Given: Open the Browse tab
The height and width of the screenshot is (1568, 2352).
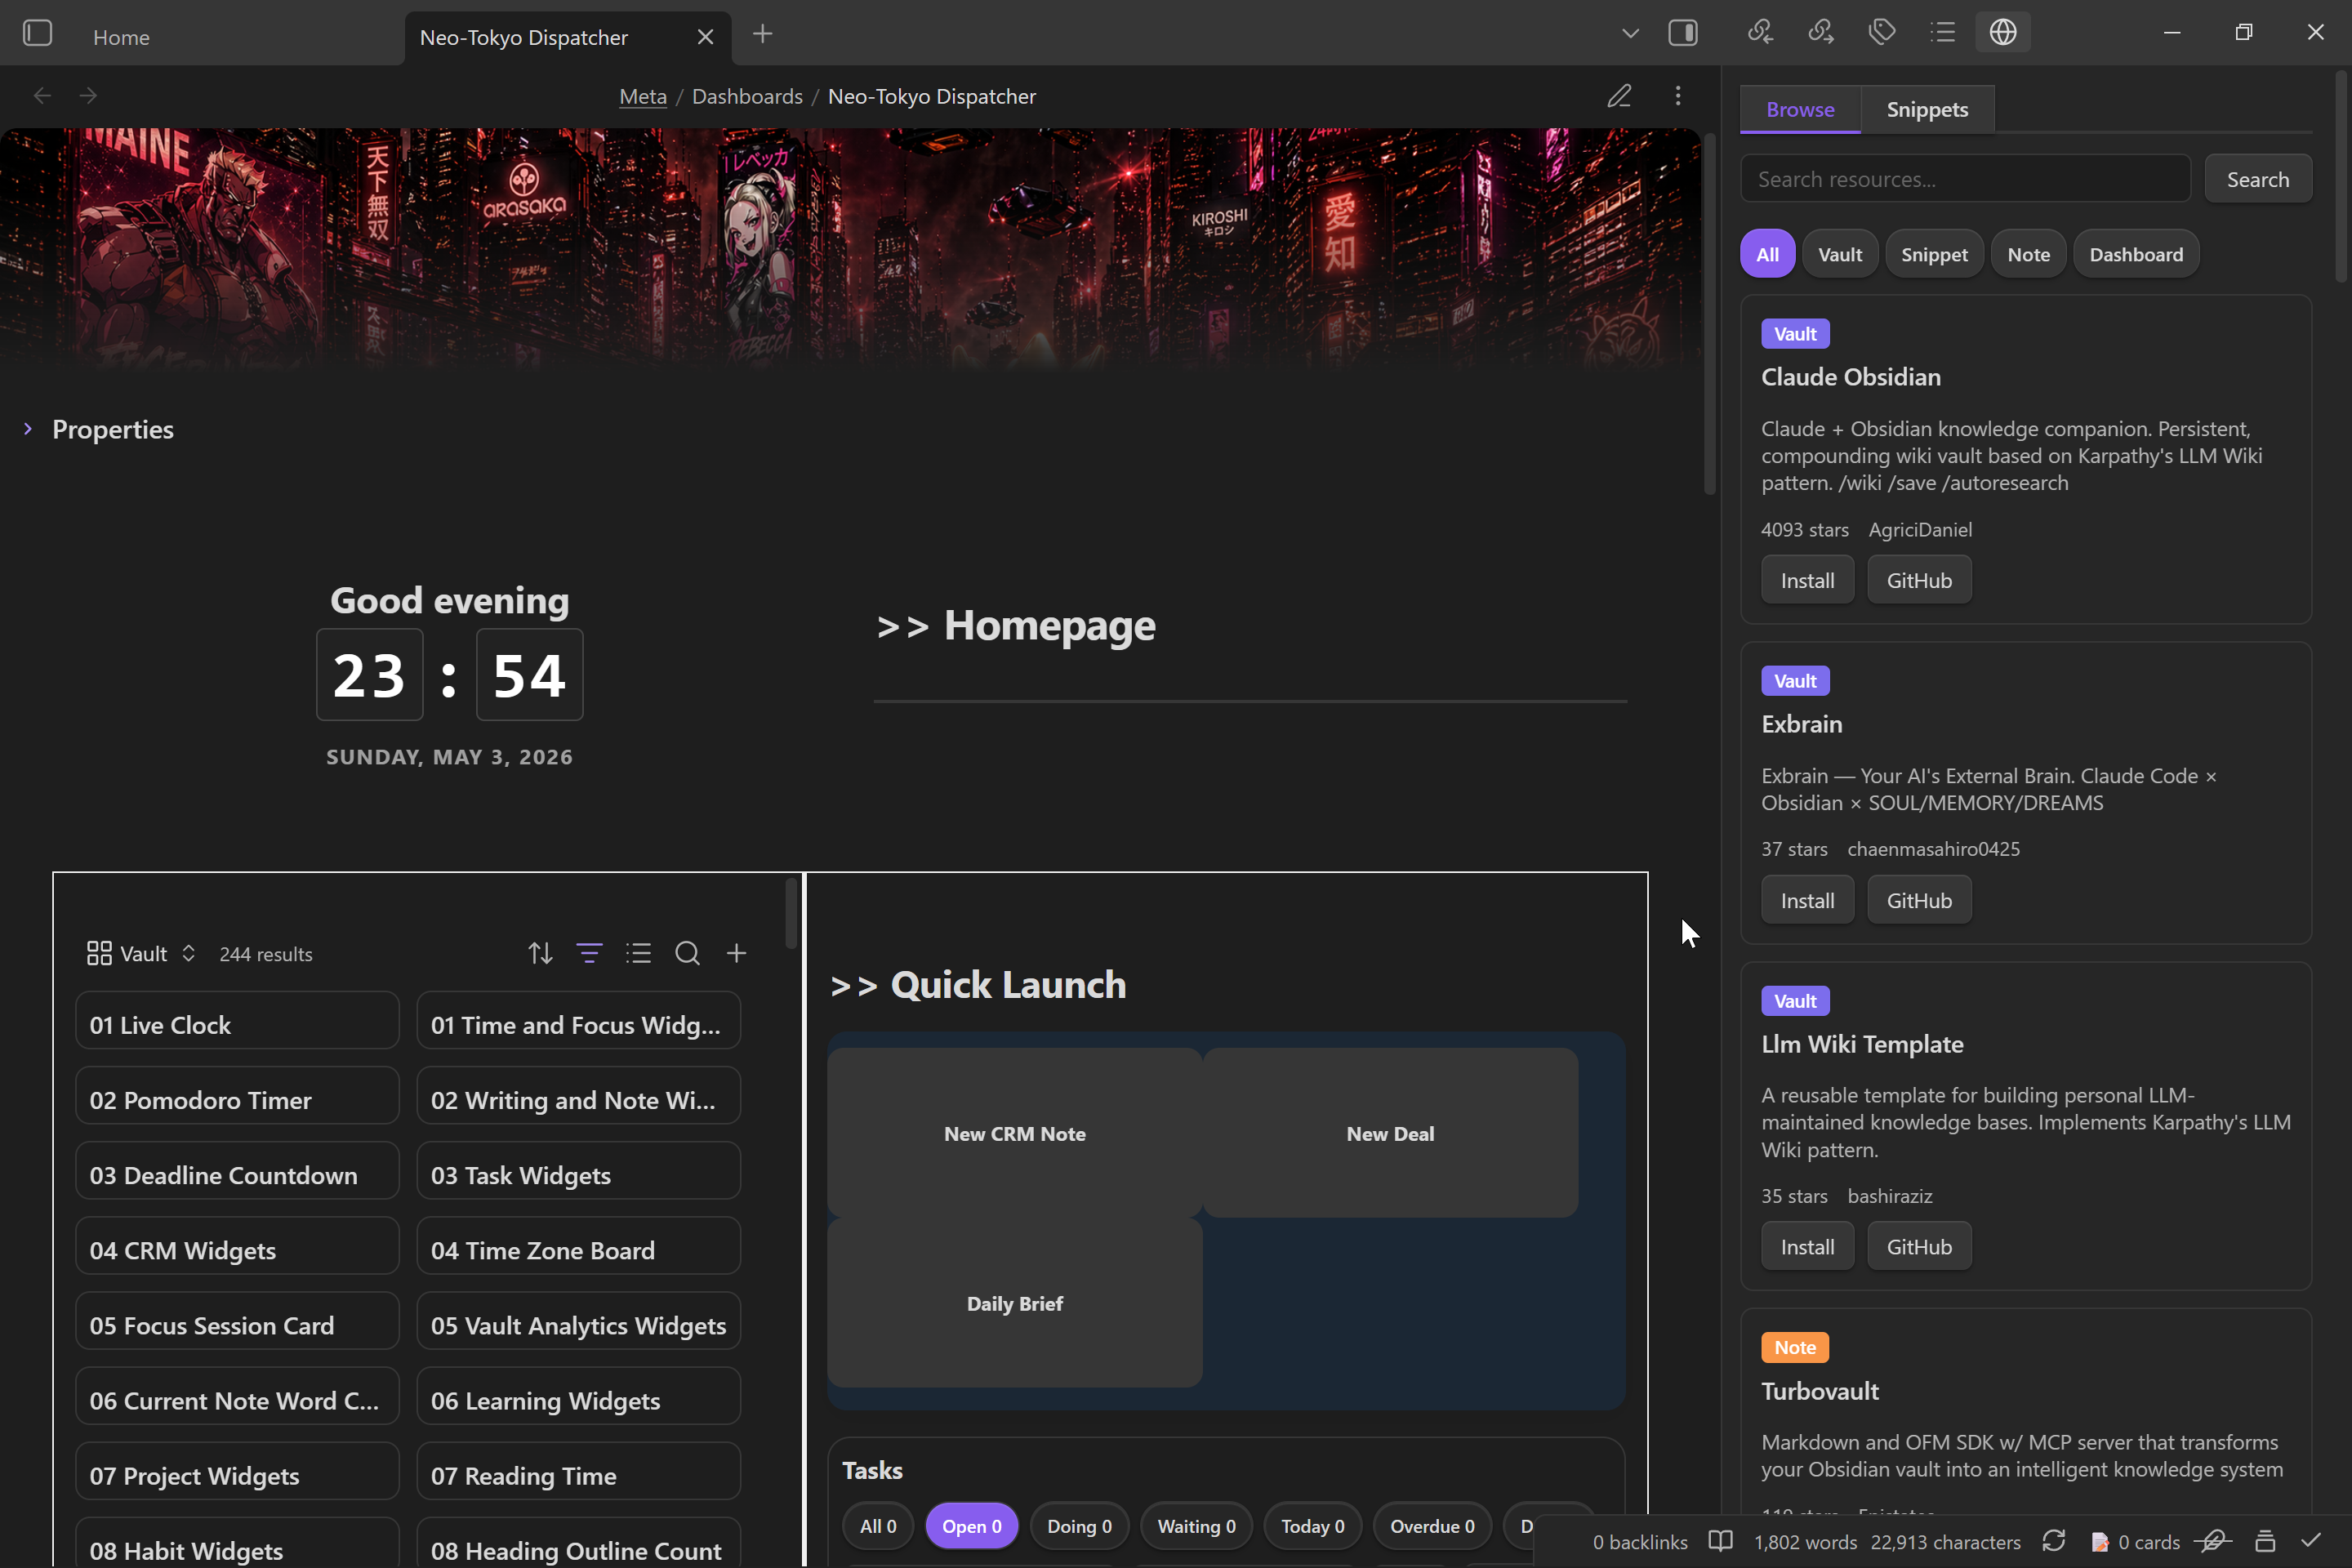Looking at the screenshot, I should click(1800, 109).
